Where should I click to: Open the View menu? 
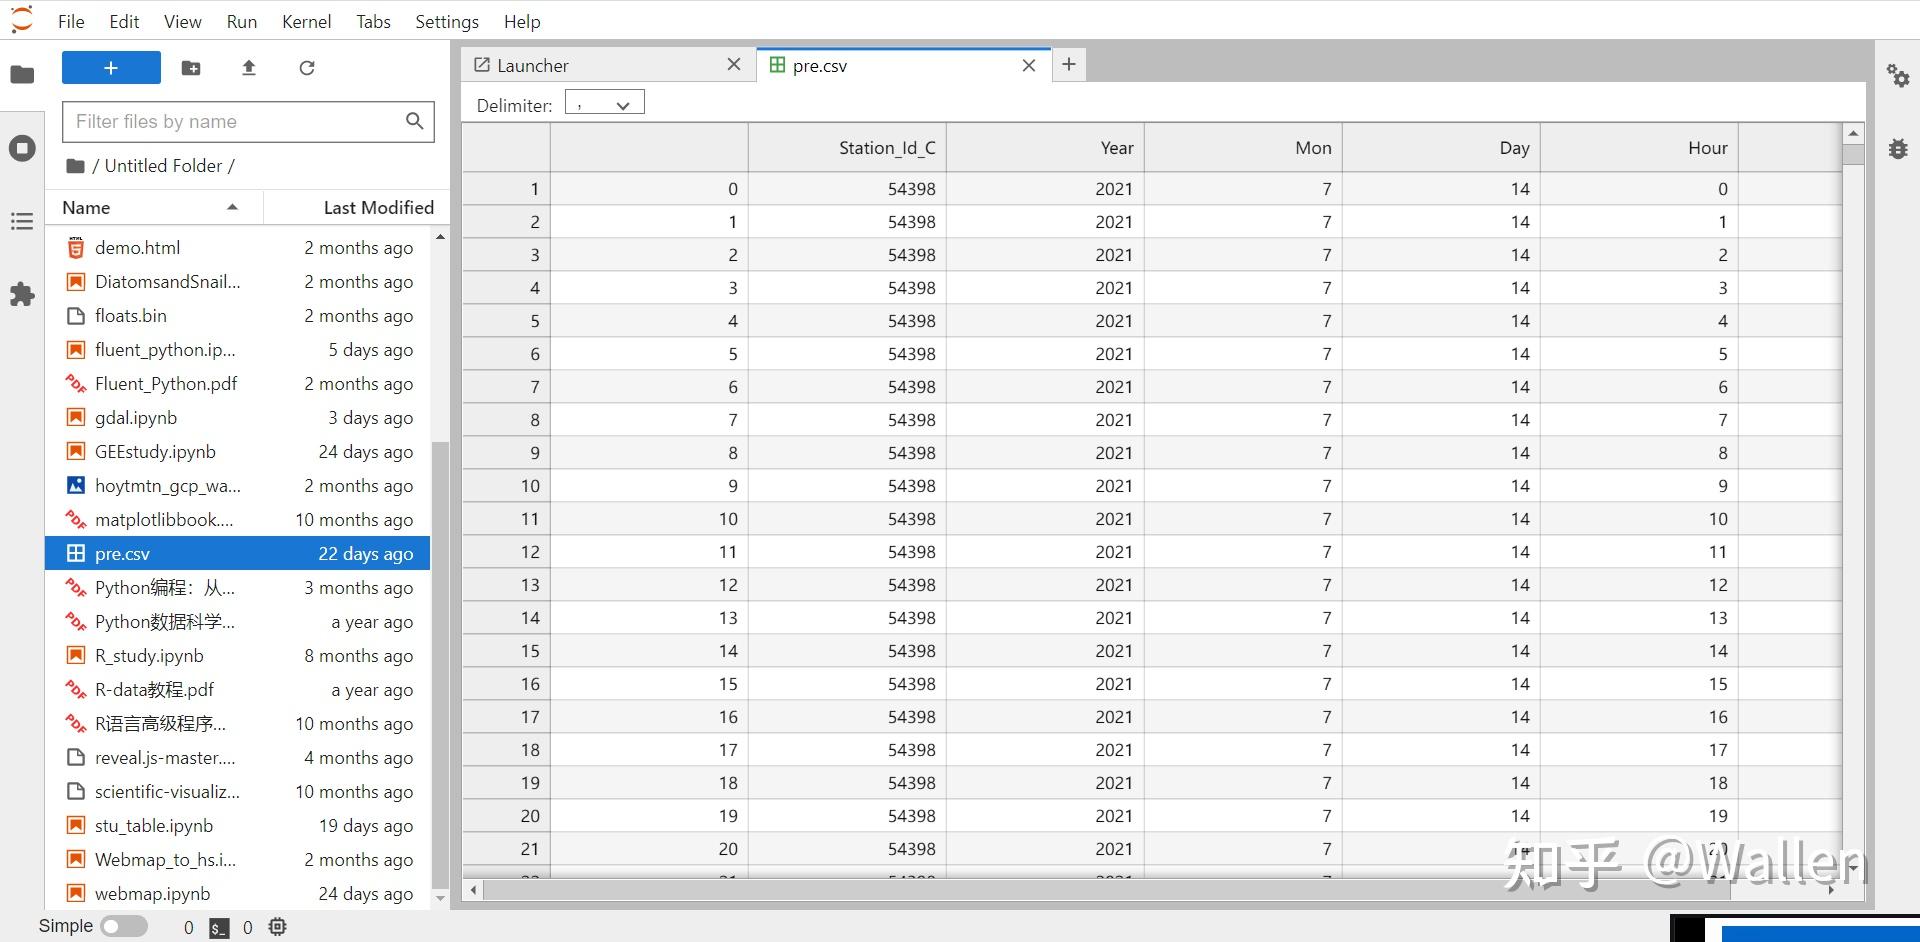(x=183, y=21)
